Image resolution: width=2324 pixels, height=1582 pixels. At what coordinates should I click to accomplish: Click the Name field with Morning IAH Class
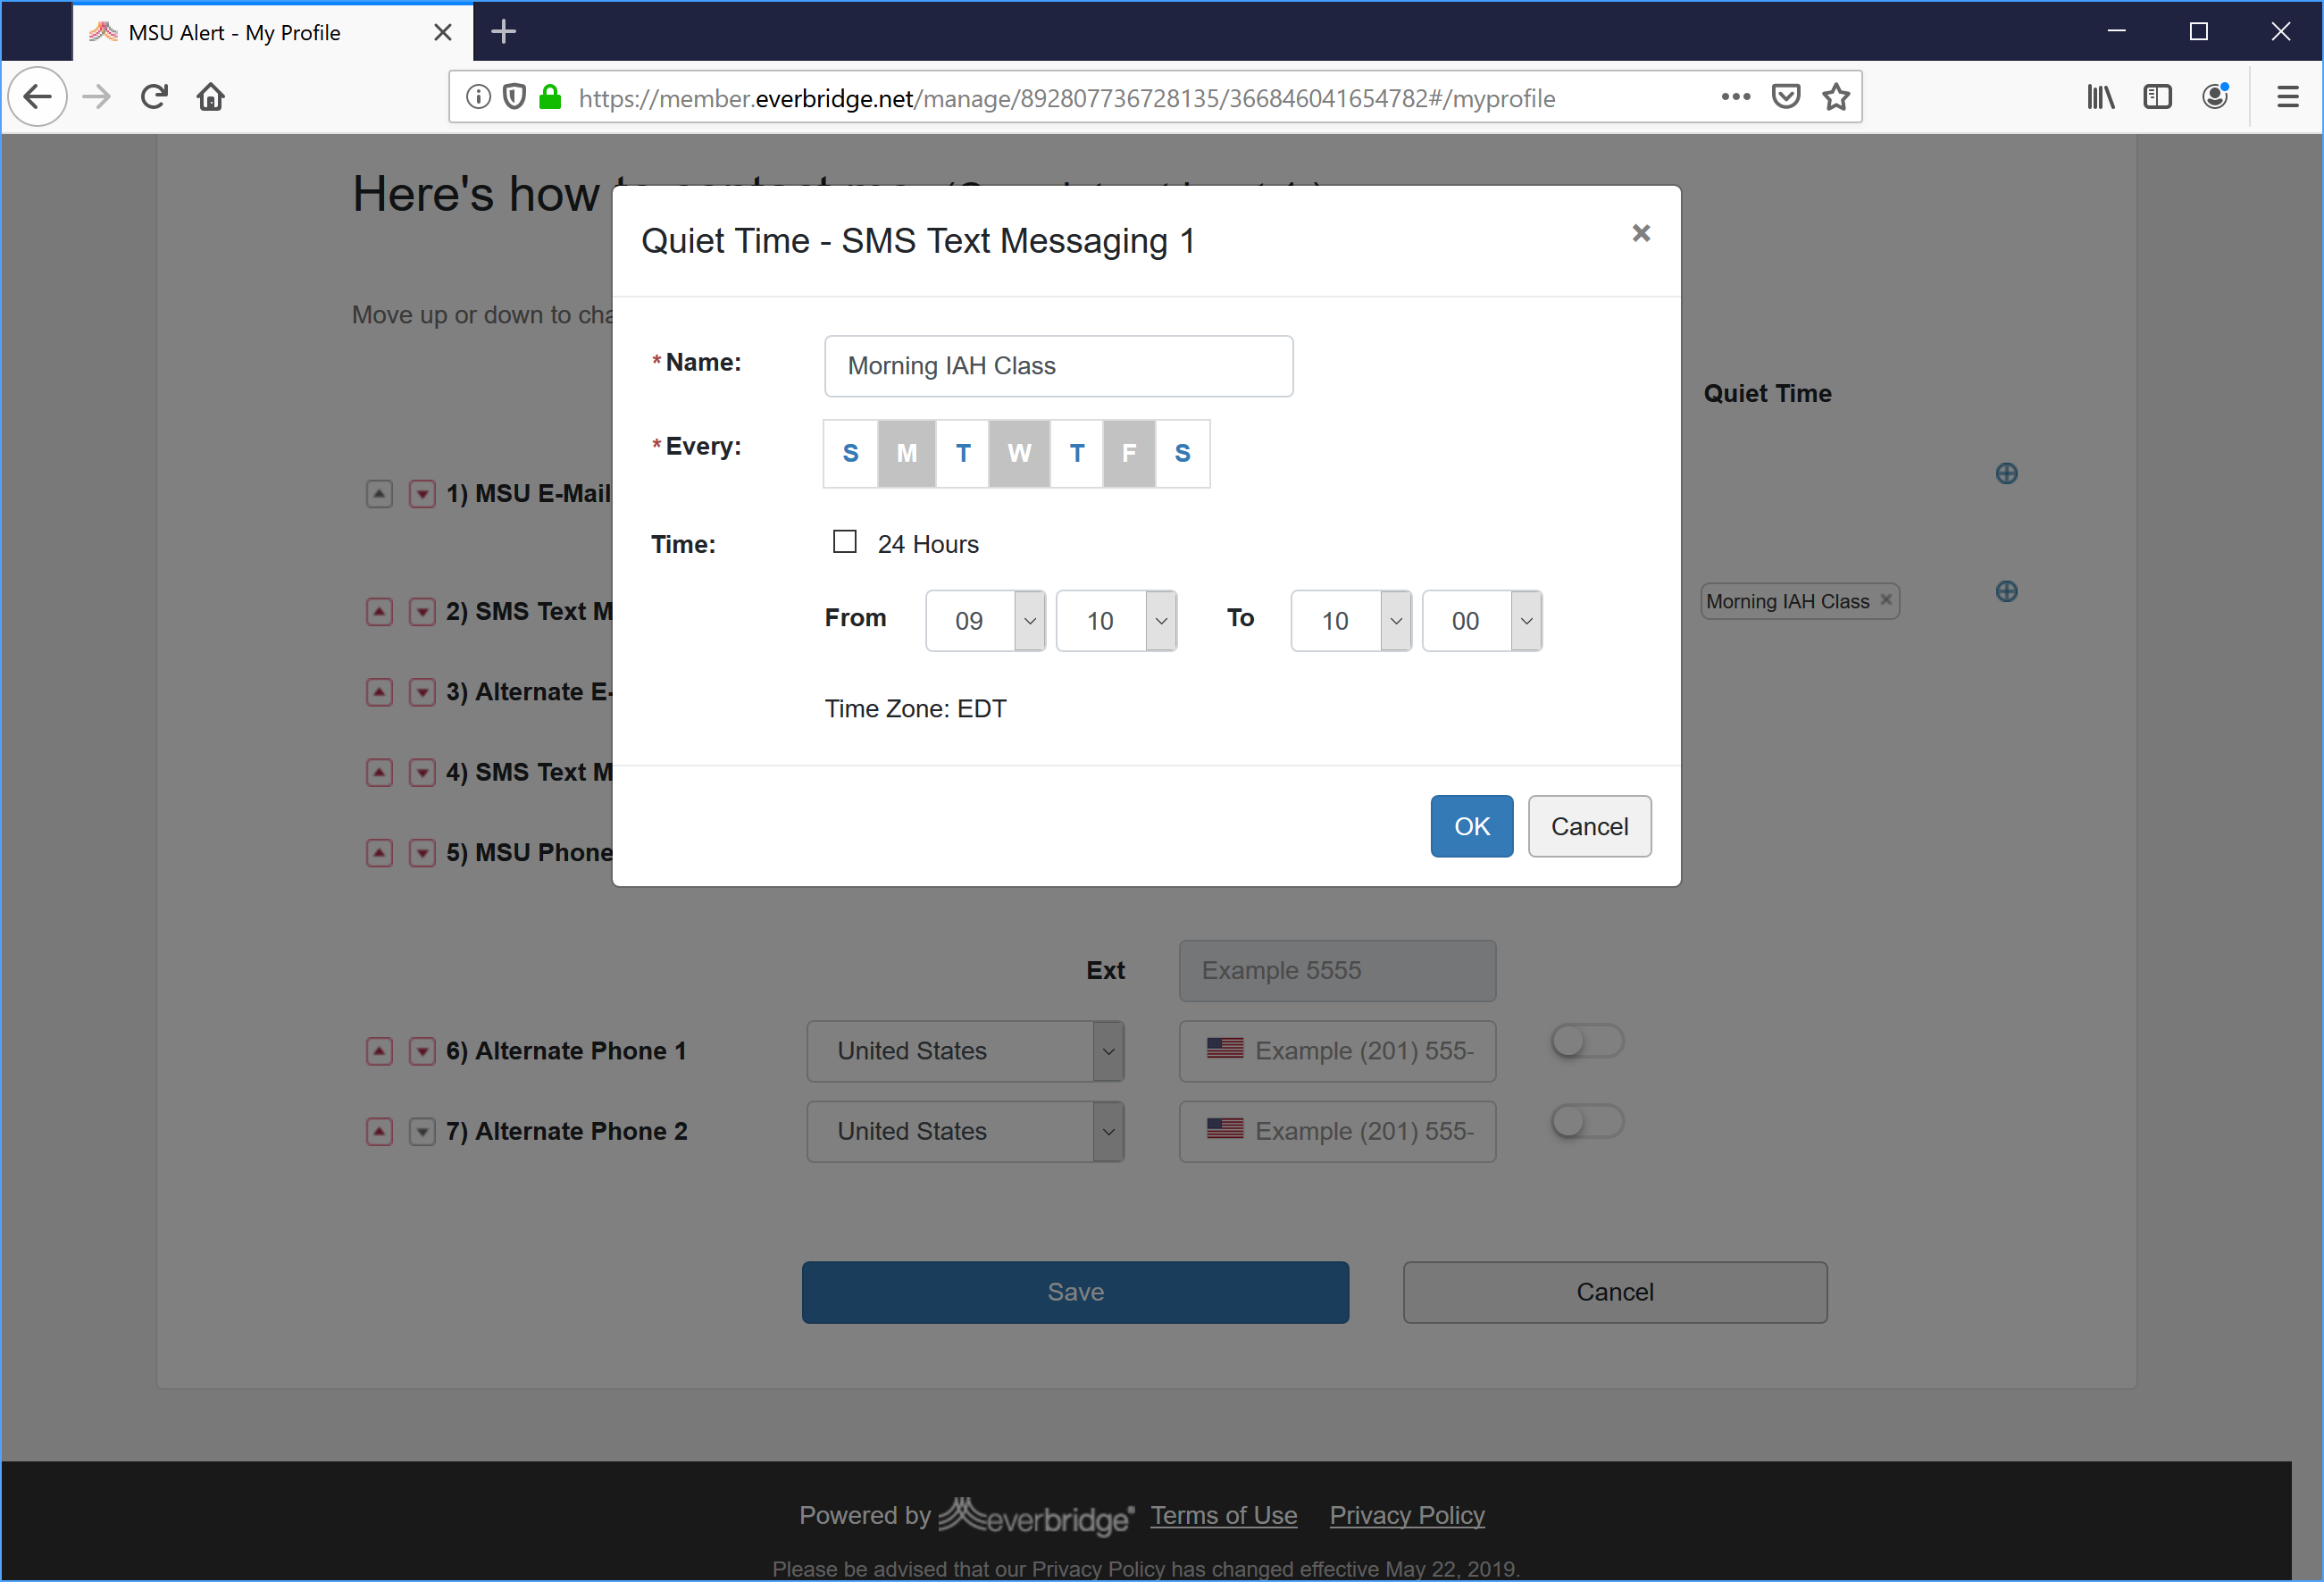[x=1058, y=366]
